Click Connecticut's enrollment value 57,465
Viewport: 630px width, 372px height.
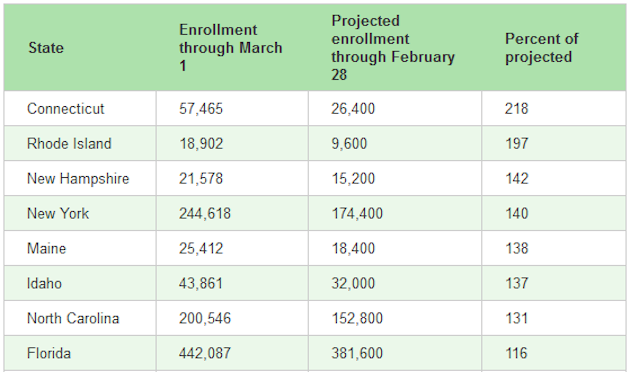click(x=201, y=109)
